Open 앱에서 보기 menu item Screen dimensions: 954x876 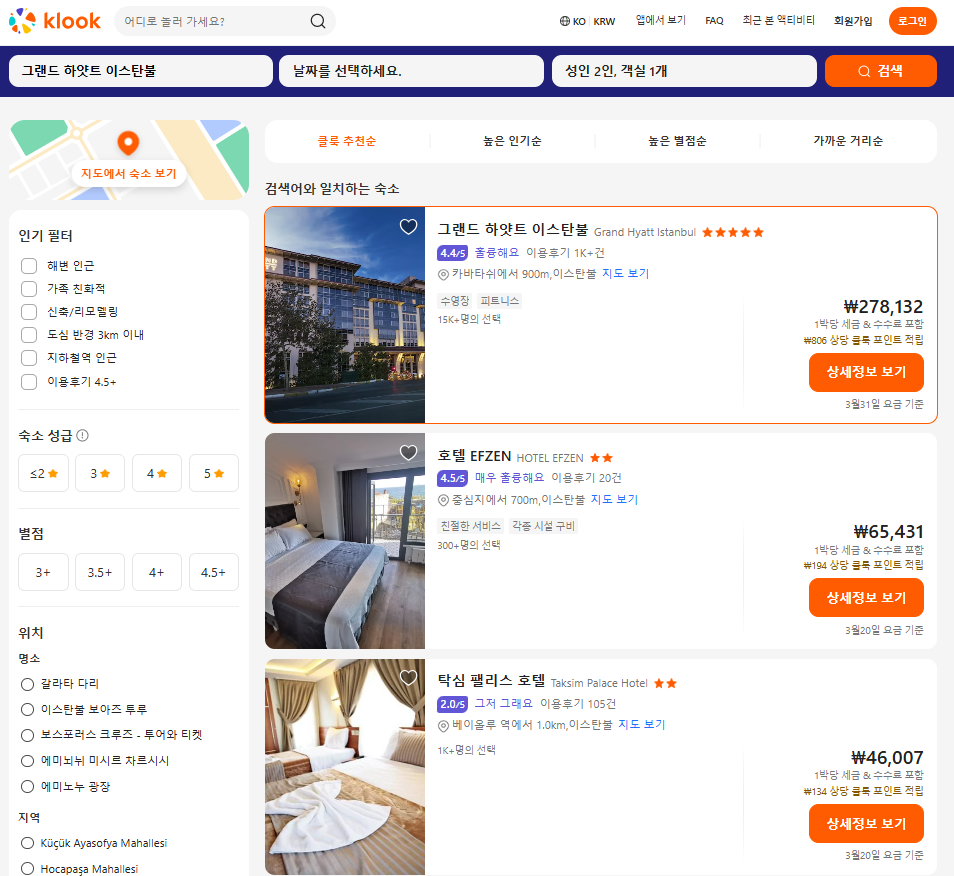[x=661, y=21]
